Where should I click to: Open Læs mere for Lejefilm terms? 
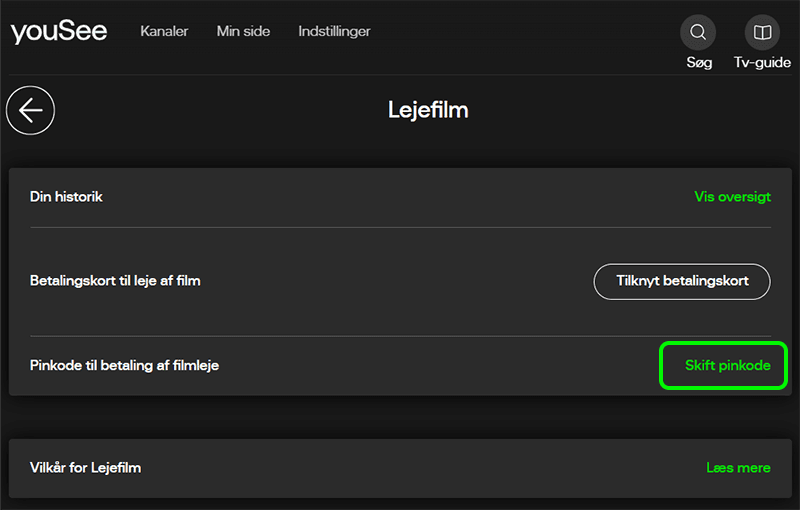[738, 468]
